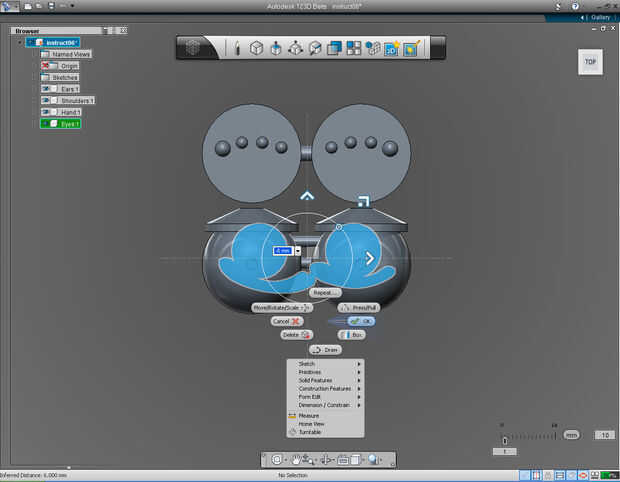Click Draw in the marking menu
The image size is (620, 482).
pyautogui.click(x=325, y=350)
